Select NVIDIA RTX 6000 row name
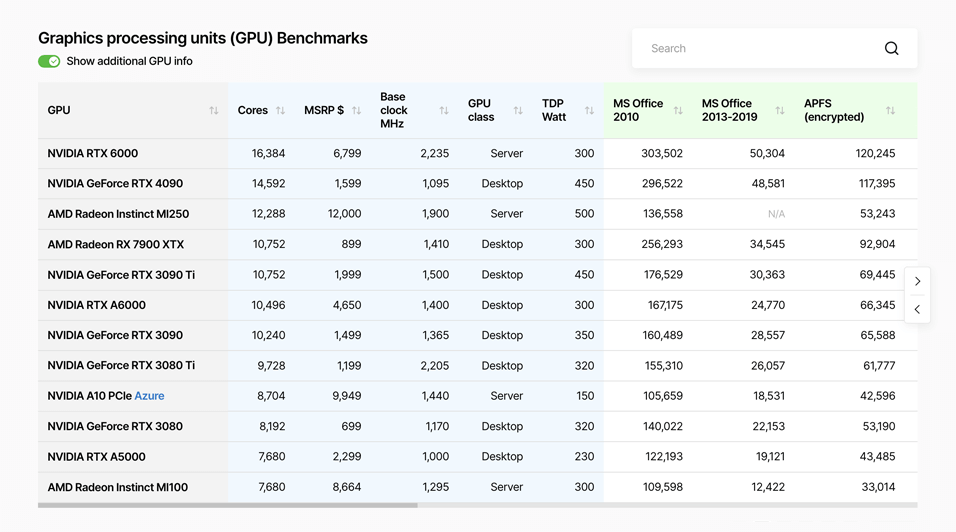This screenshot has width=956, height=532. 93,154
